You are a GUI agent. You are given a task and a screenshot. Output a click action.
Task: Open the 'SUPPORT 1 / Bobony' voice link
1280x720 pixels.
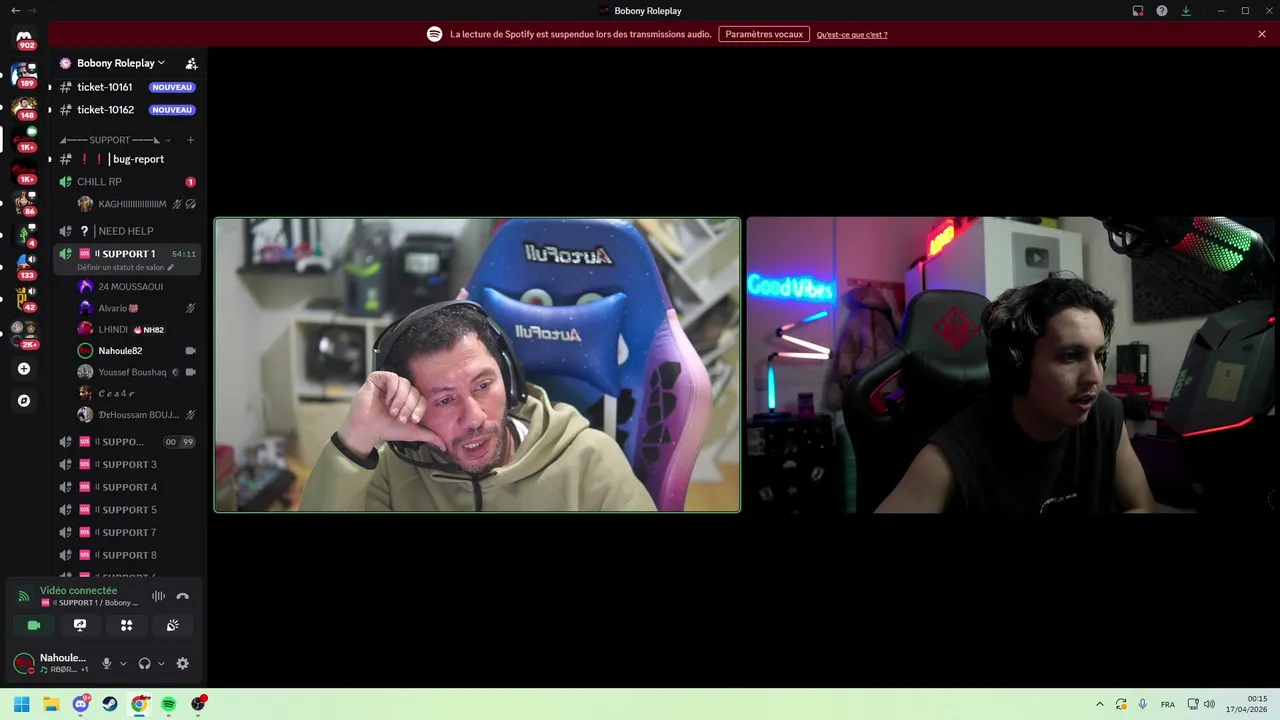tap(90, 603)
